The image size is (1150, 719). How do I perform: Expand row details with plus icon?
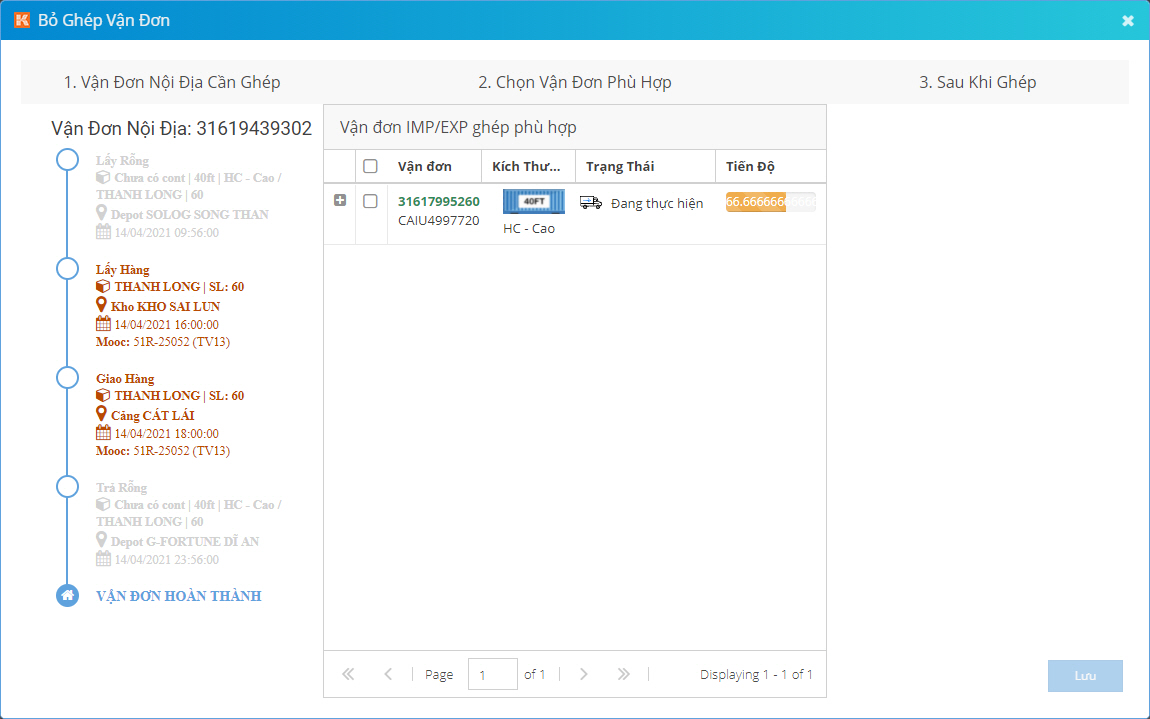[x=340, y=201]
